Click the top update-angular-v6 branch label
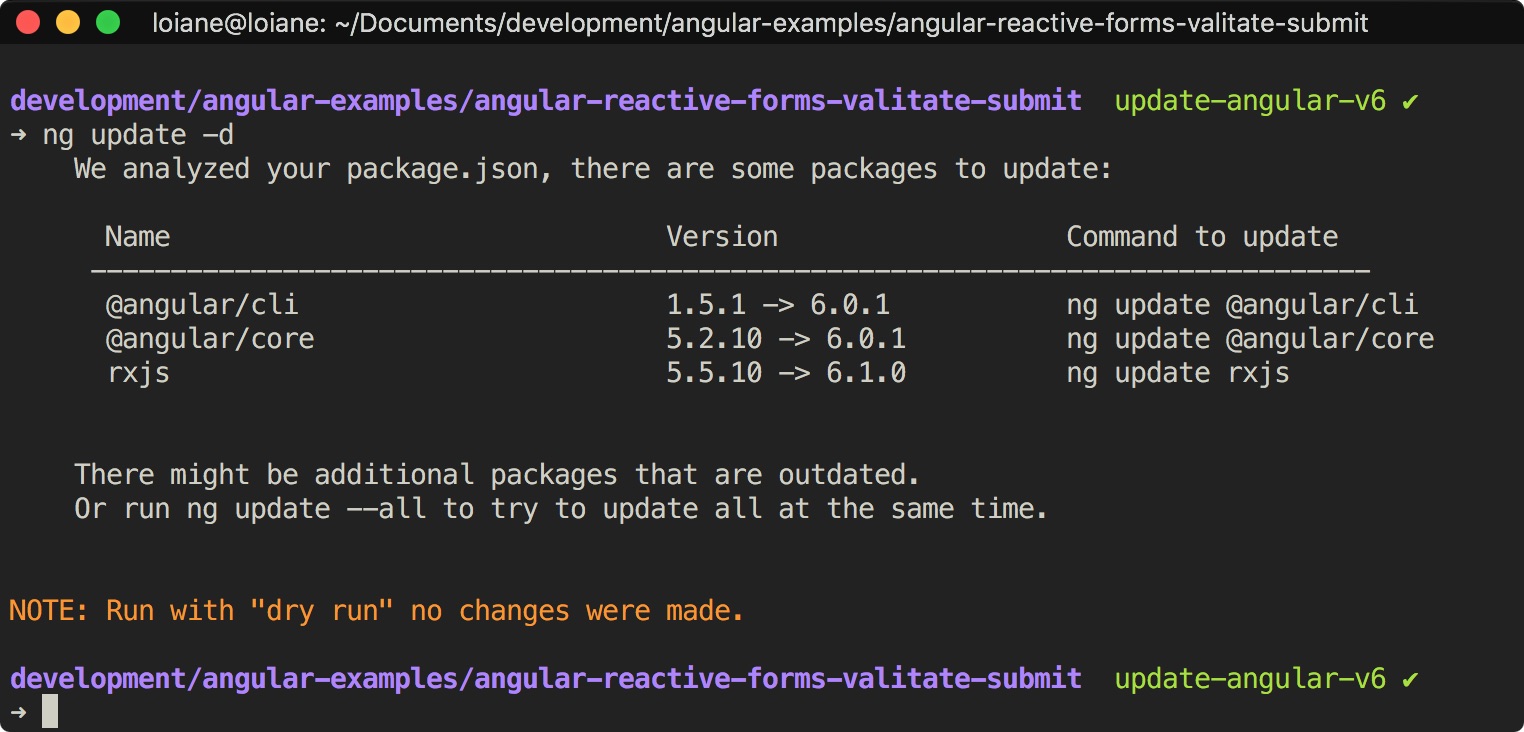This screenshot has height=732, width=1524. (1250, 101)
